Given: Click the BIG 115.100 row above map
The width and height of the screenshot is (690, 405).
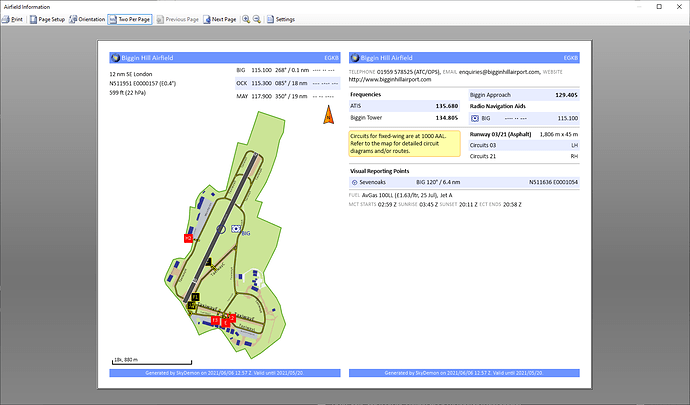Looking at the screenshot, I should click(287, 70).
